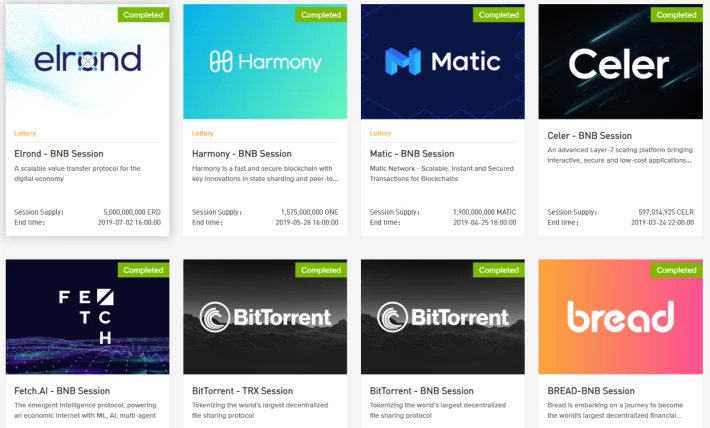Click End time label on Harmony card
The image size is (710, 428).
tap(207, 222)
